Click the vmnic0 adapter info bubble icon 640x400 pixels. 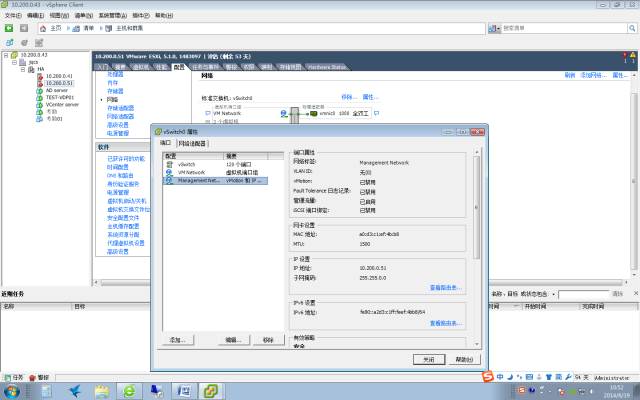pyautogui.click(x=376, y=113)
